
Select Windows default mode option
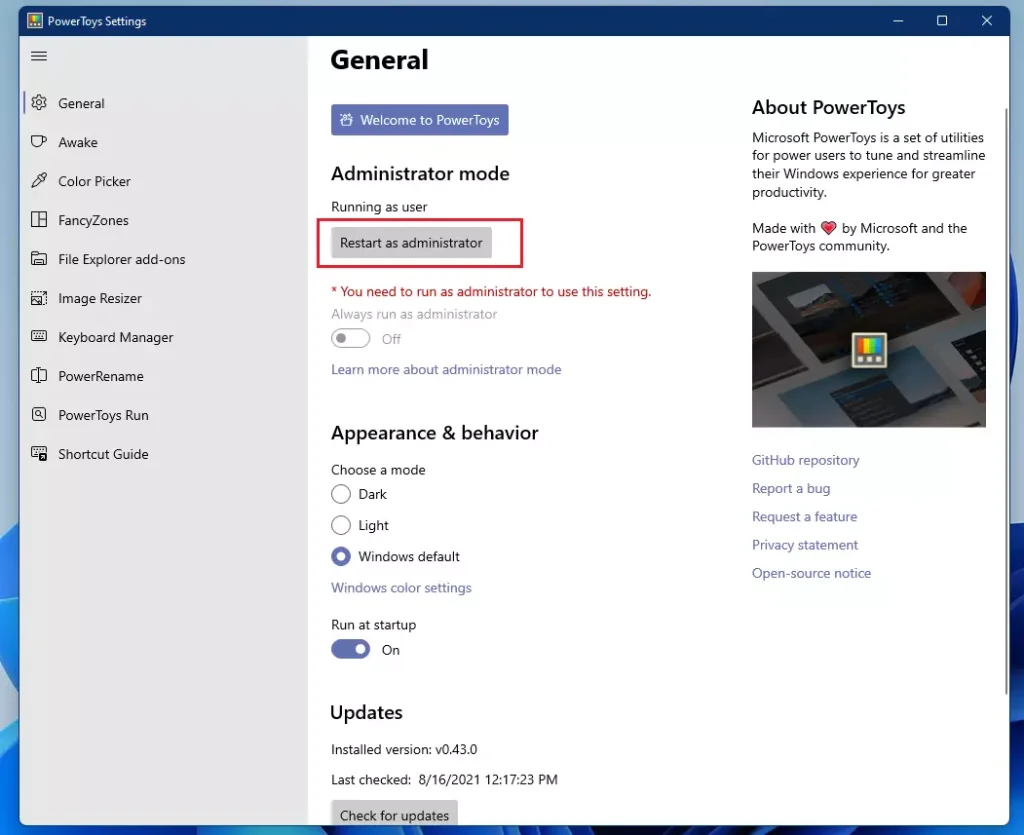click(x=340, y=556)
